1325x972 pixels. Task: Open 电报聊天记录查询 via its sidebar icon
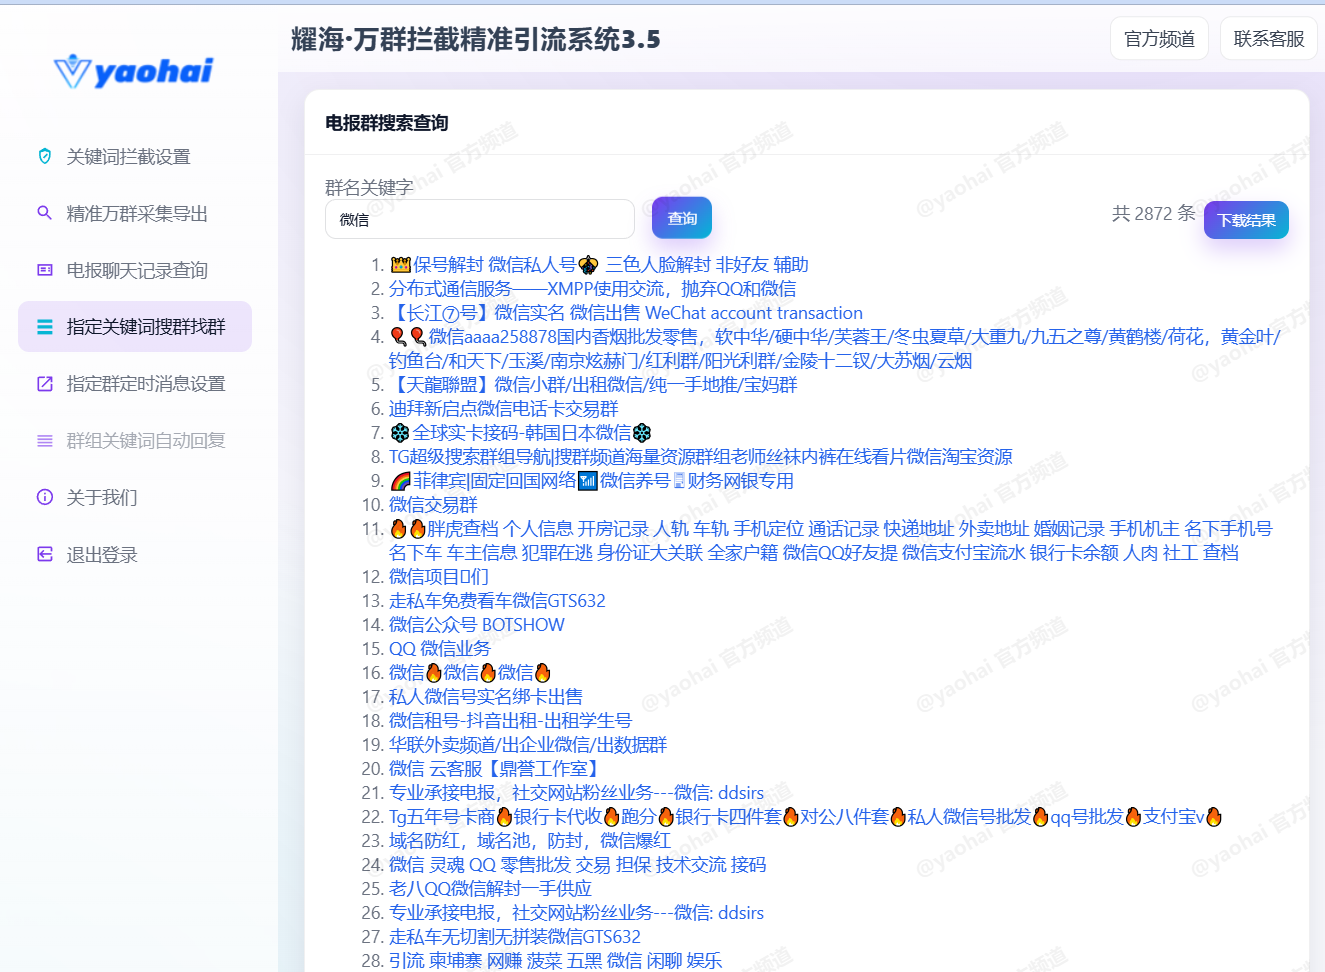click(44, 270)
